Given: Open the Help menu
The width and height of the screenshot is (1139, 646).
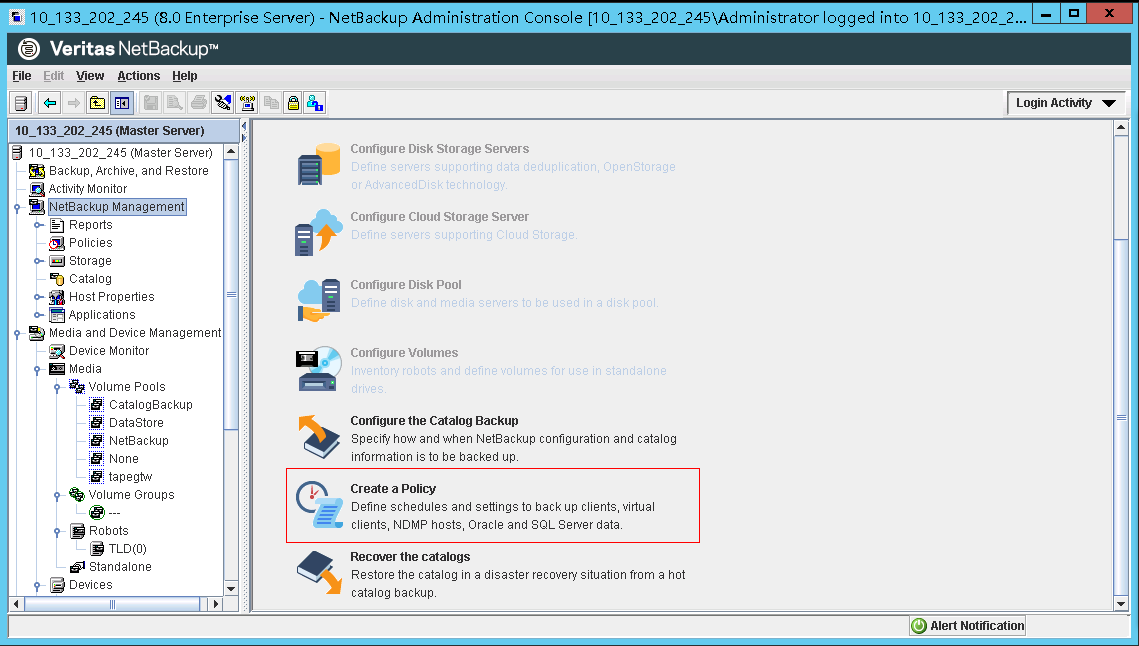Looking at the screenshot, I should pos(185,75).
